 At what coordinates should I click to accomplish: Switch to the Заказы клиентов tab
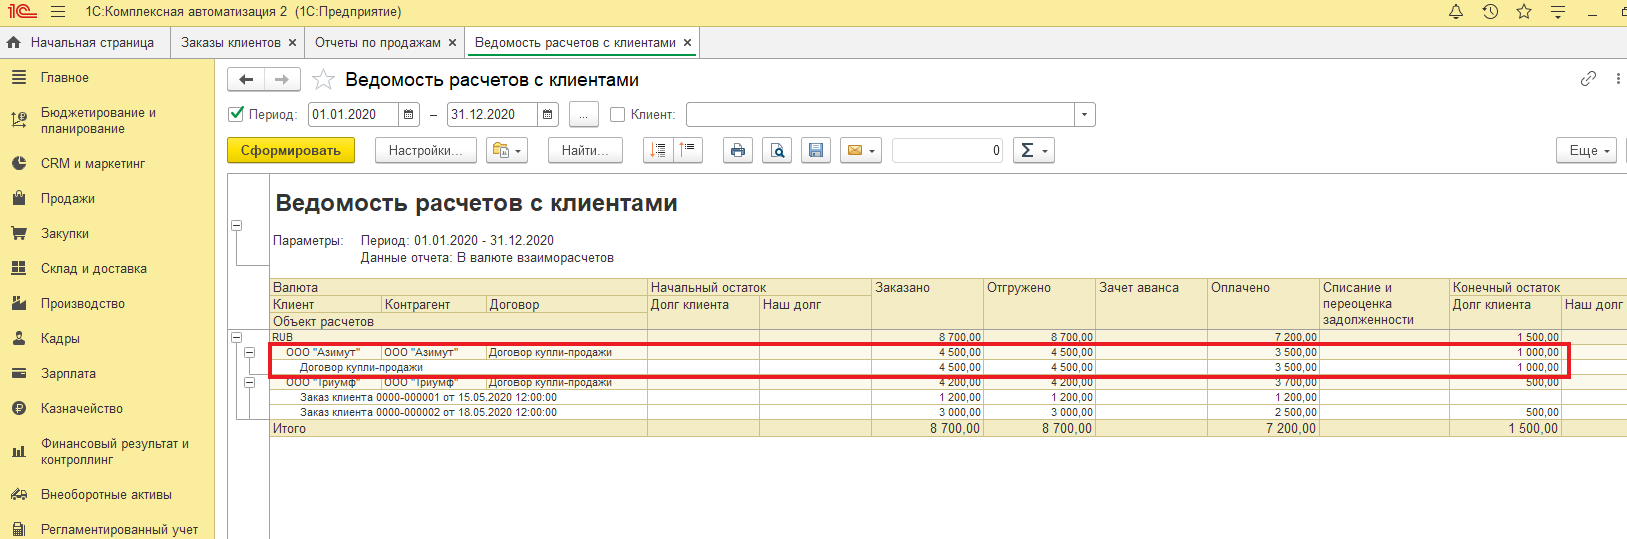tap(231, 43)
